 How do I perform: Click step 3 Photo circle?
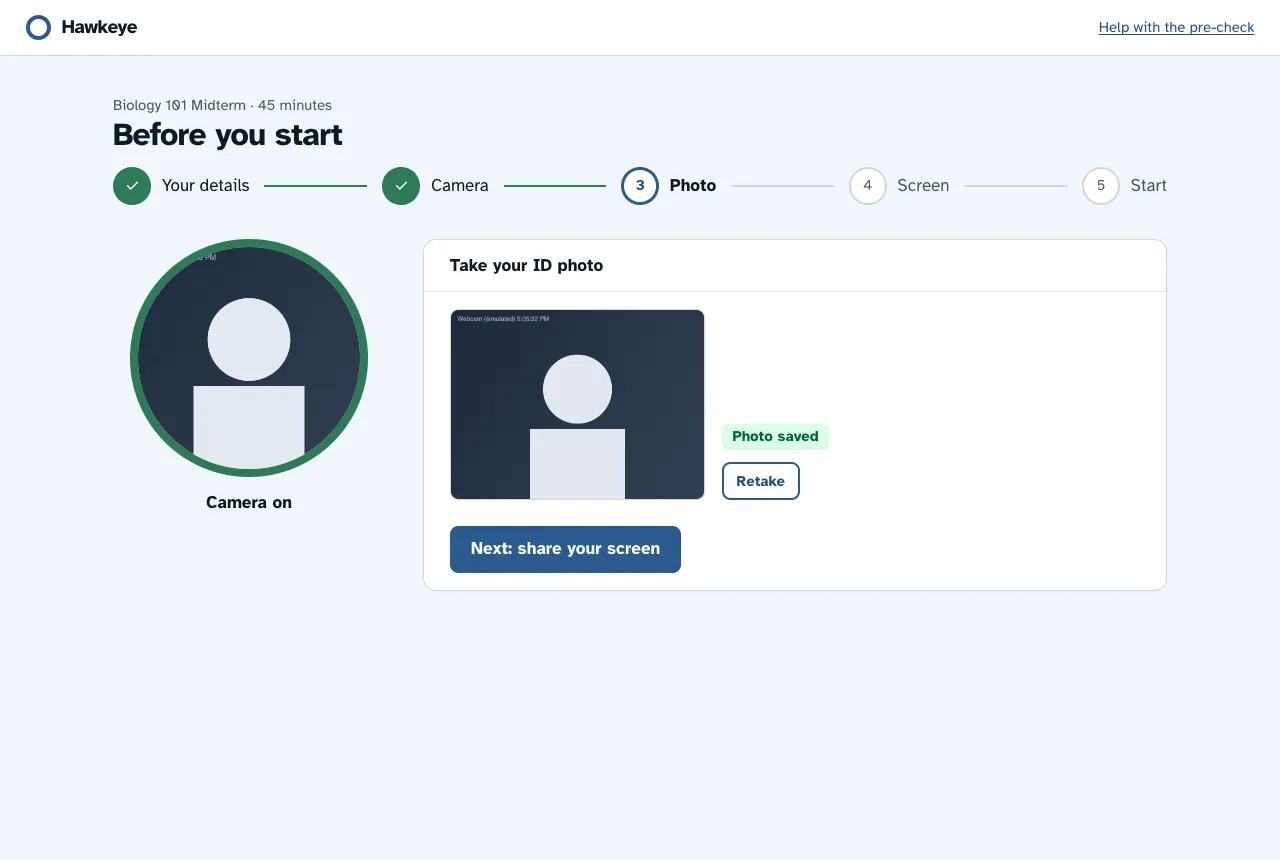pos(640,186)
